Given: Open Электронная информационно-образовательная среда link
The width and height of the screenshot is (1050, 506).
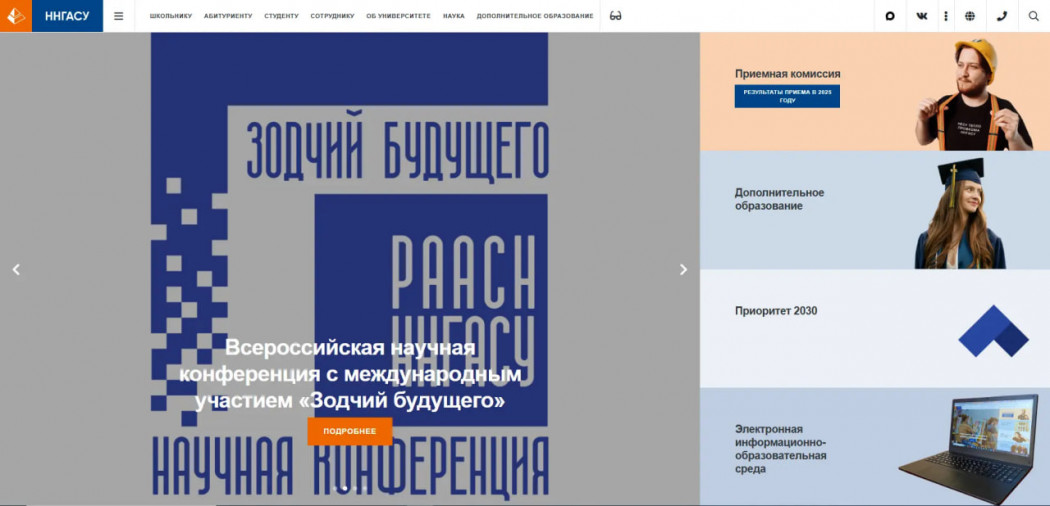Looking at the screenshot, I should [780, 449].
